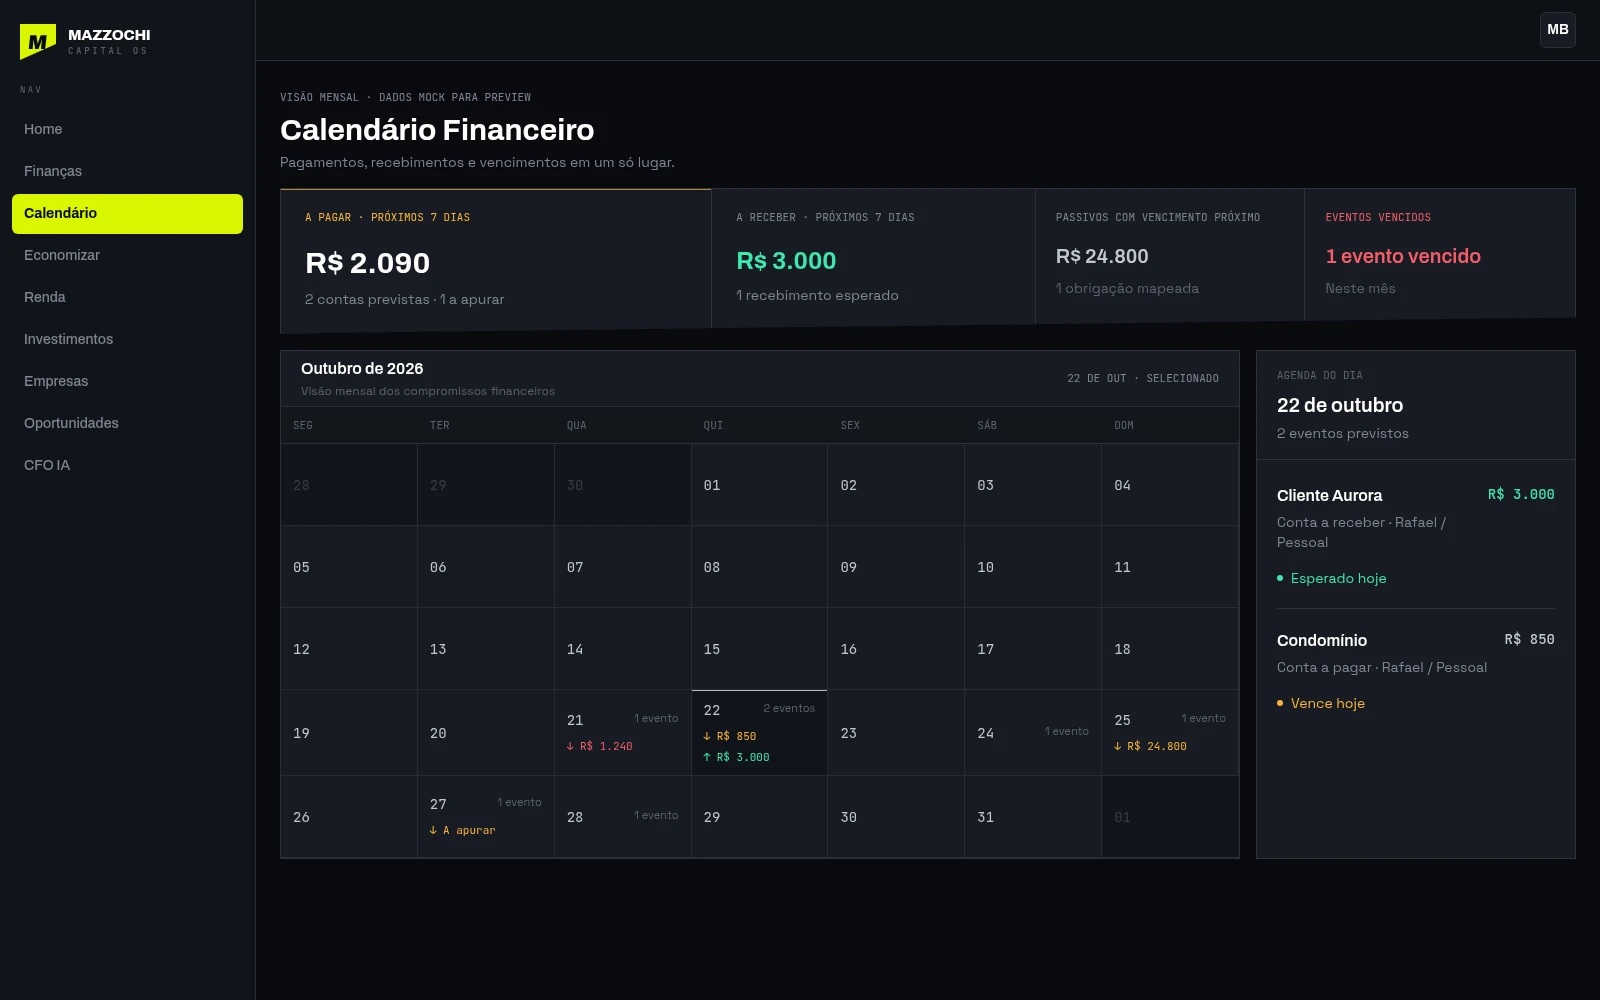1600x1000 pixels.
Task: Select calendar day 21 with R$ 1.240
Action: (x=622, y=733)
